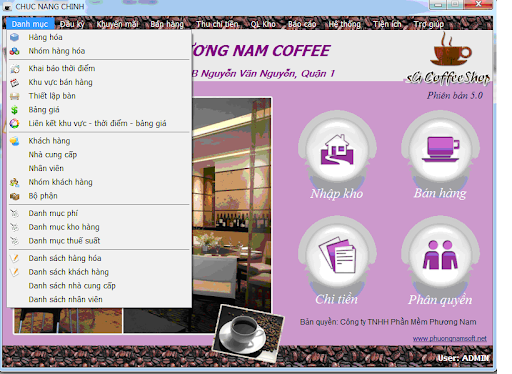512x374 pixels.
Task: Open the Hệ thống menu
Action: click(x=344, y=24)
